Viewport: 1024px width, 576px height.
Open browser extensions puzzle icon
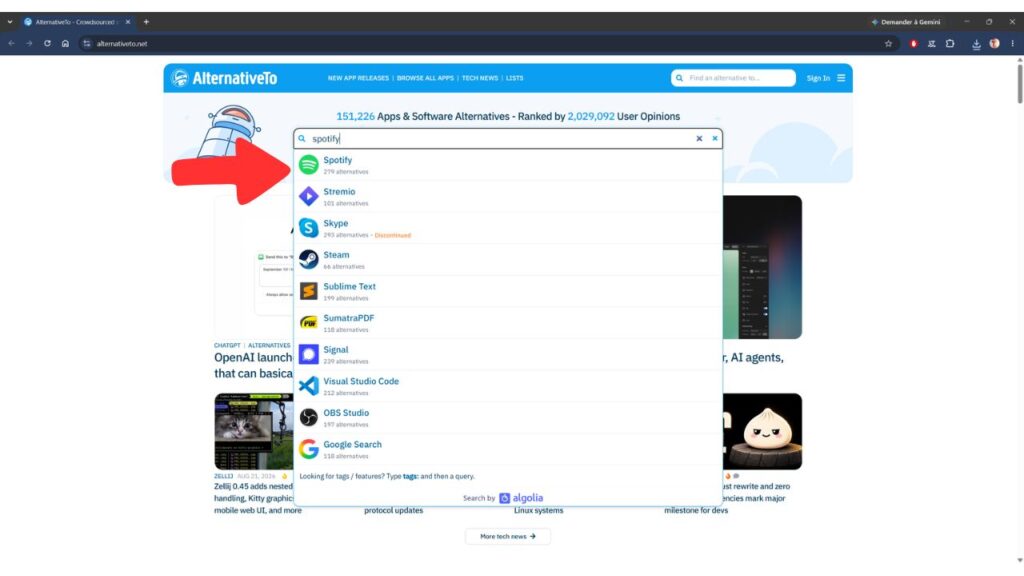[950, 44]
